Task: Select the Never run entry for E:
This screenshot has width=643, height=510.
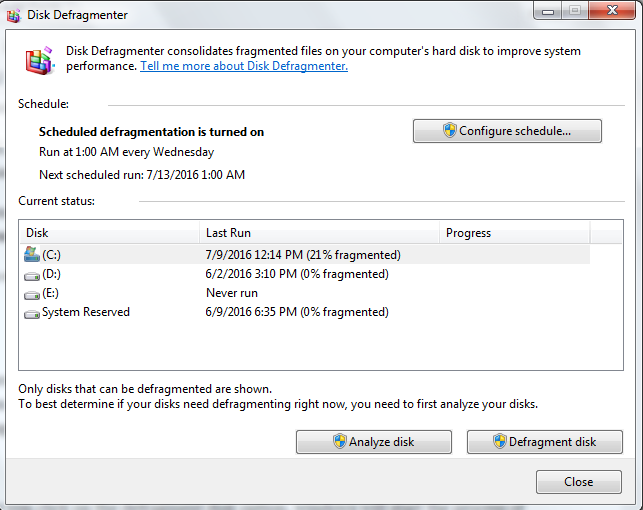Action: [232, 293]
